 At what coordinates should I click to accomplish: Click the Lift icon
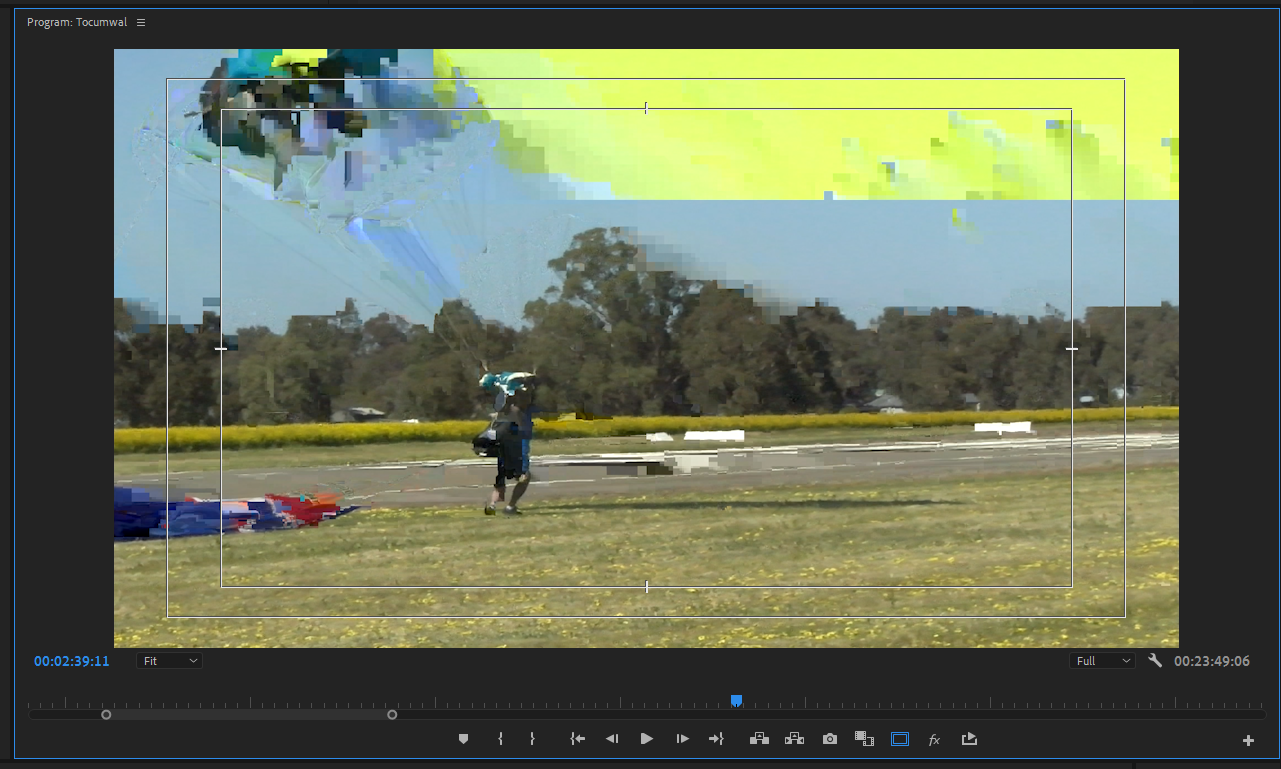coord(759,738)
